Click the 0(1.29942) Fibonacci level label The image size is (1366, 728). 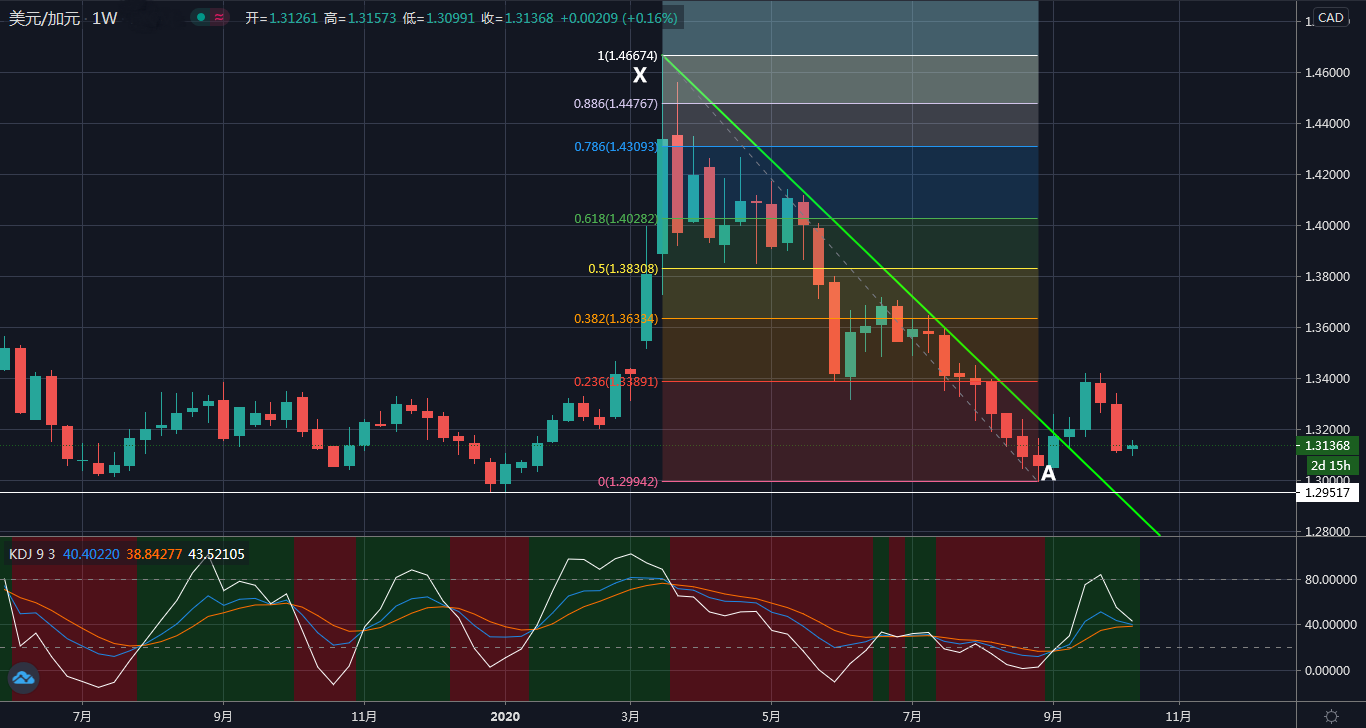(x=627, y=482)
